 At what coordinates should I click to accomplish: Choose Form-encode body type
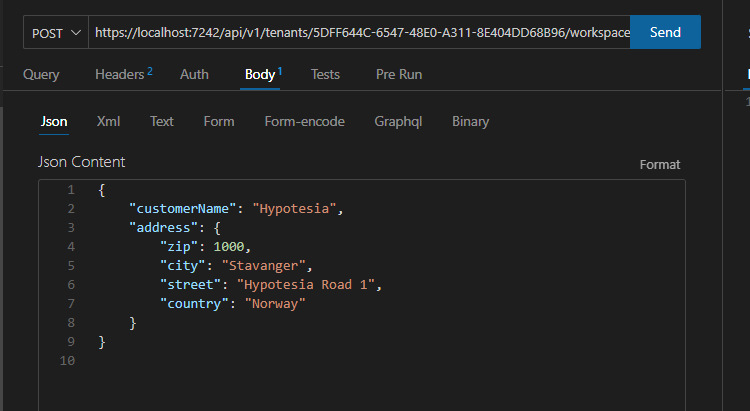point(304,121)
